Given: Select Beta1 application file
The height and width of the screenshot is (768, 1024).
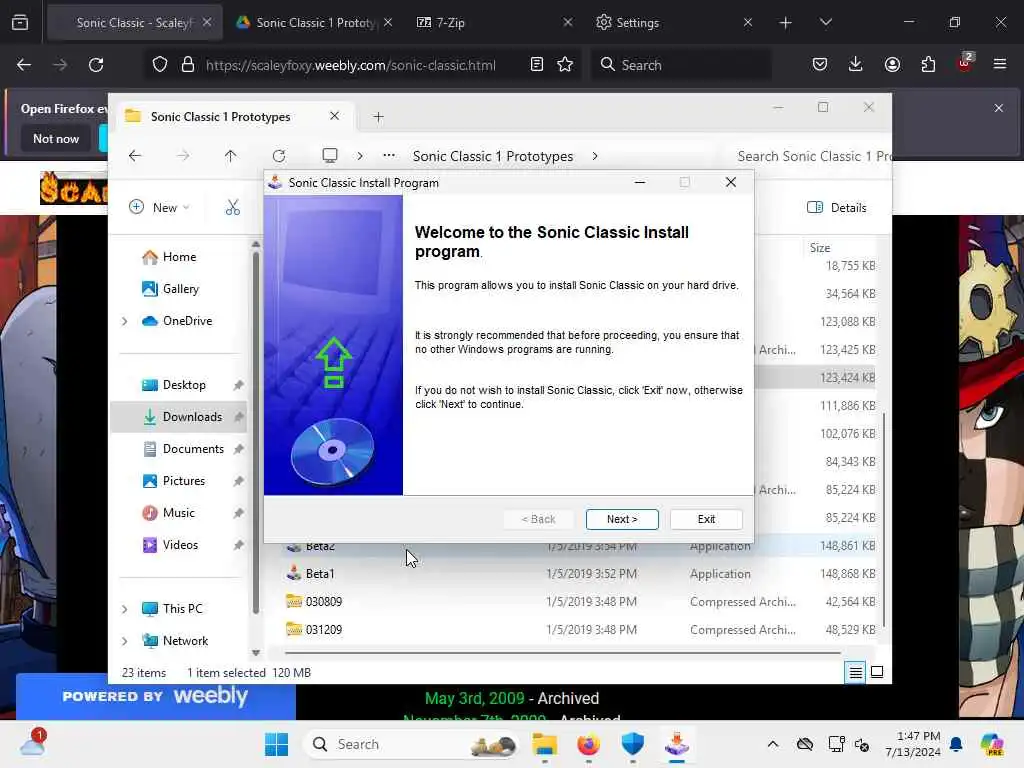Looking at the screenshot, I should [580, 574].
